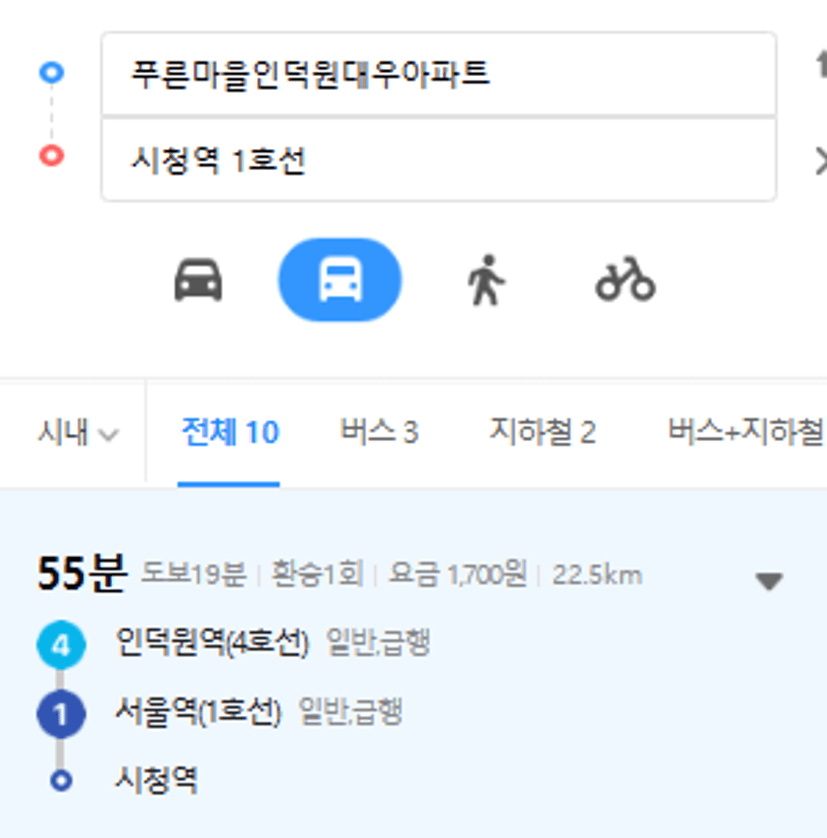Screen dimensions: 827x838
Task: Expand the 55분 route details arrow
Action: (x=769, y=580)
